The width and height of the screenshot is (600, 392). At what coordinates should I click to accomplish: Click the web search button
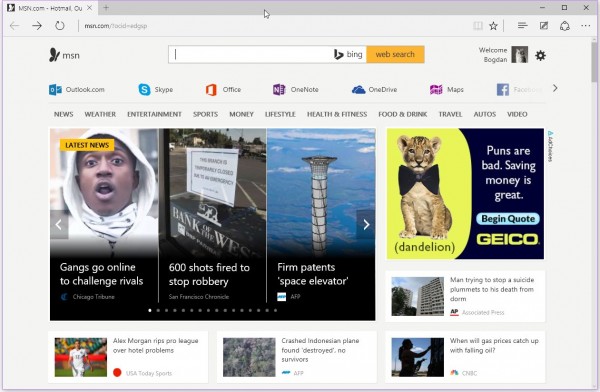tap(395, 54)
